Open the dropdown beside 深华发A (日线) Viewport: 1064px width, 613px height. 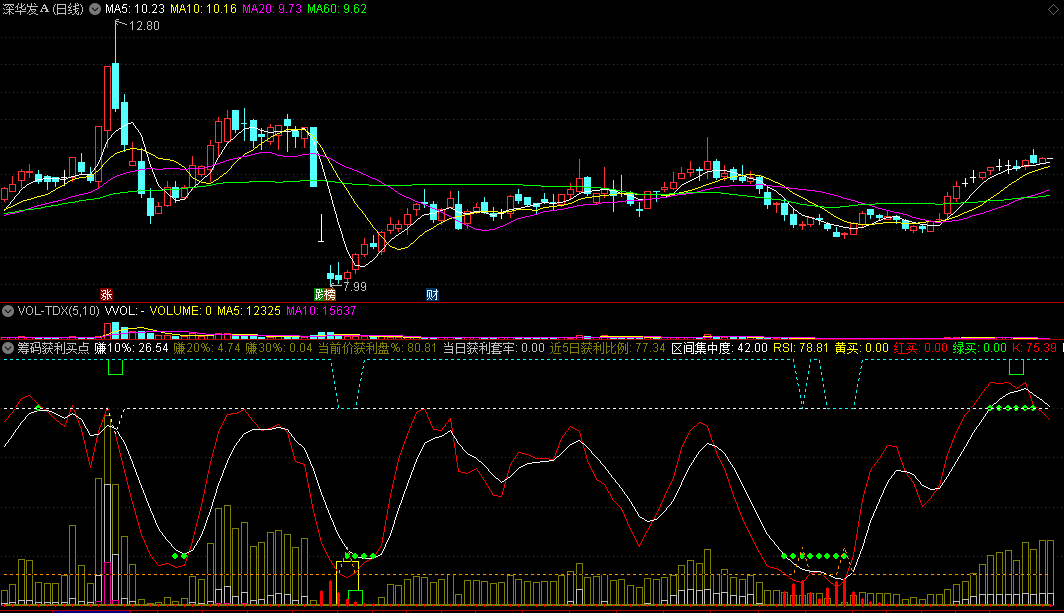(x=95, y=10)
